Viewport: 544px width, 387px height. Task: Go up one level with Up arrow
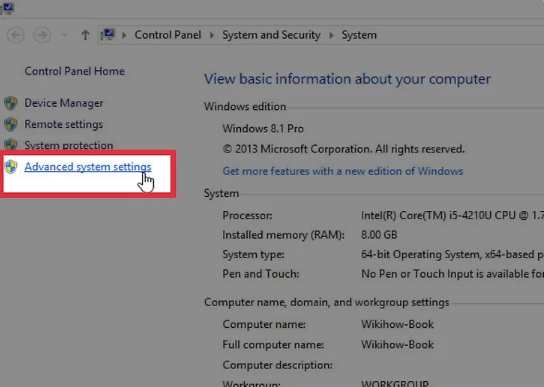tap(85, 35)
